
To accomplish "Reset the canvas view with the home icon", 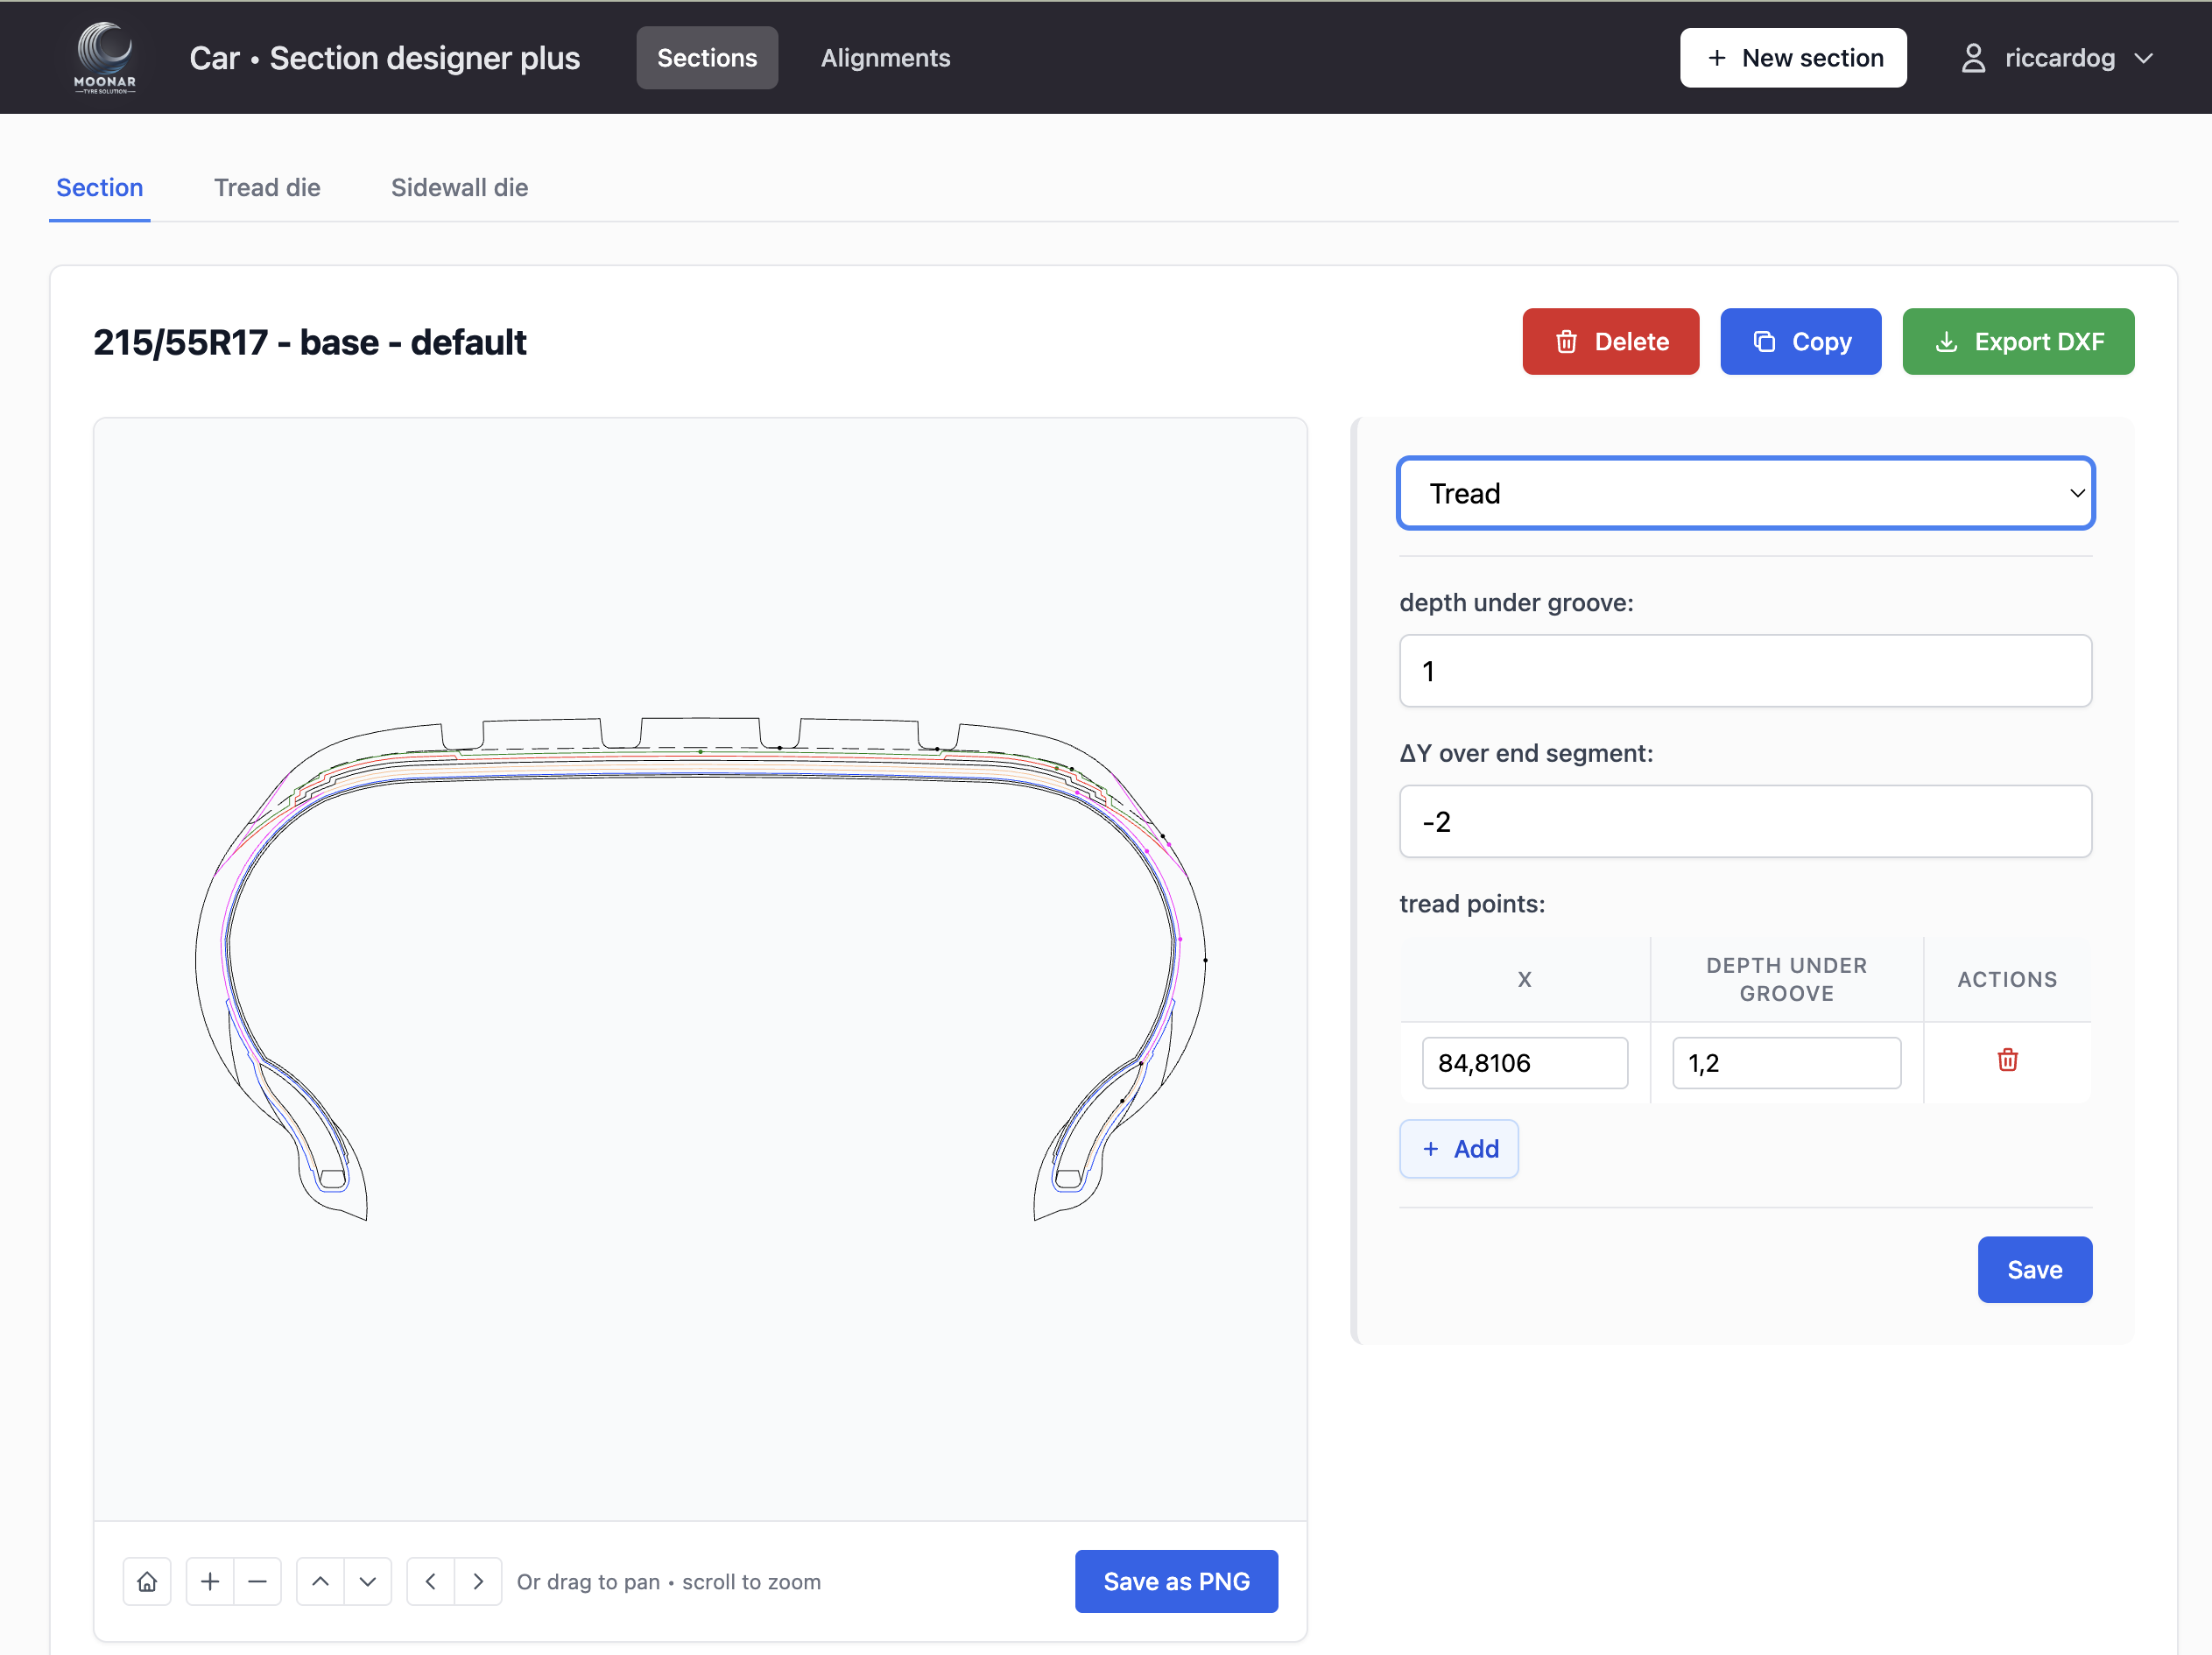I will 147,1581.
